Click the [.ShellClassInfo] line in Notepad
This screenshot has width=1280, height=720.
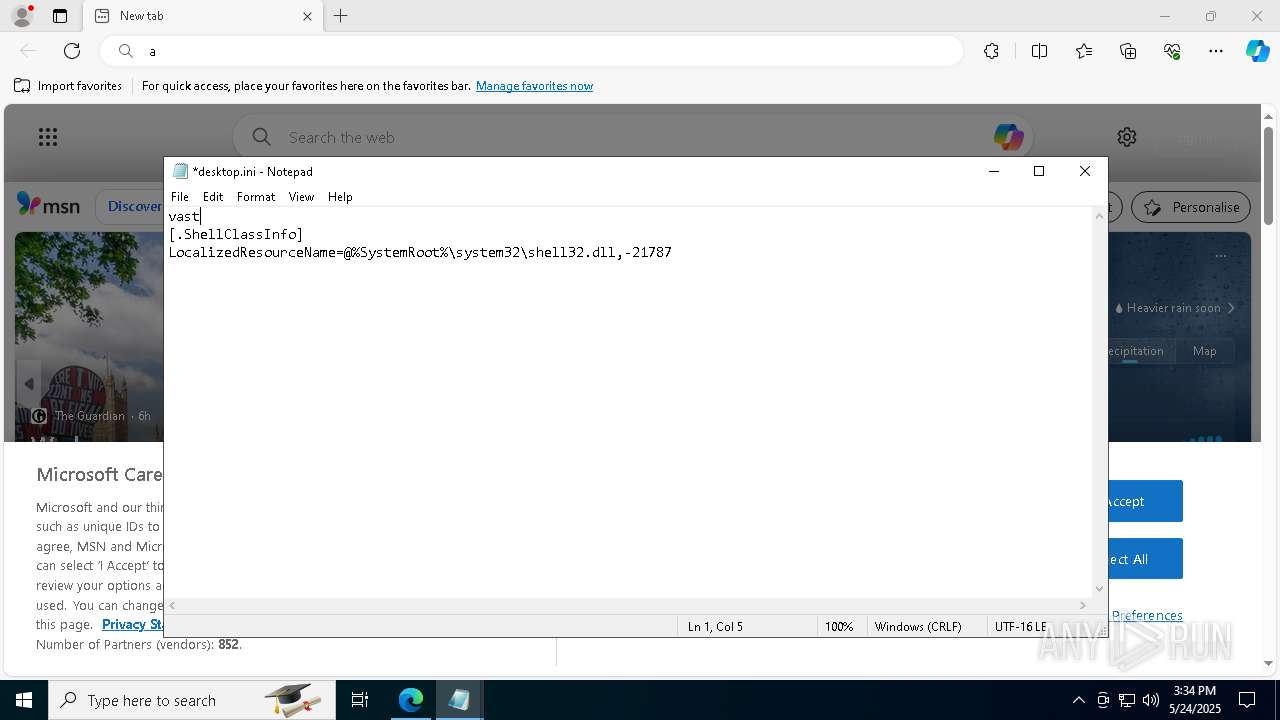[x=236, y=234]
